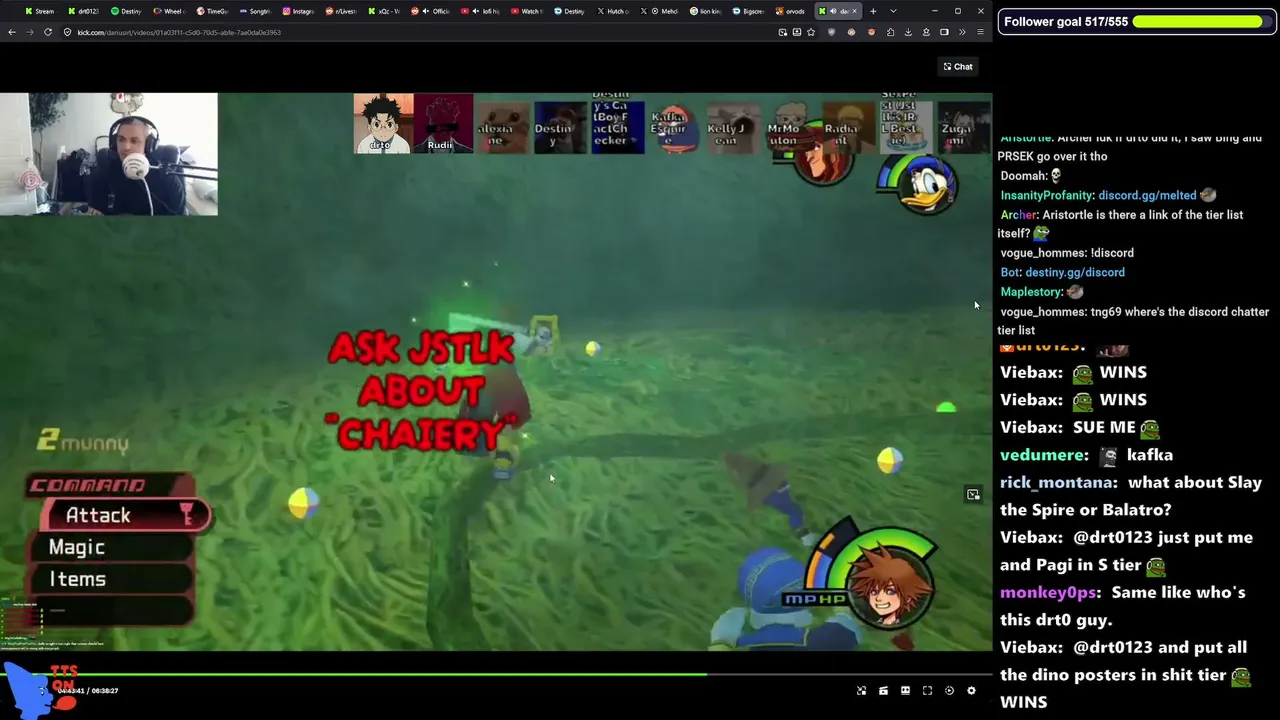Click the InsanityProfanity username in chat
1280x720 pixels.
[1047, 195]
